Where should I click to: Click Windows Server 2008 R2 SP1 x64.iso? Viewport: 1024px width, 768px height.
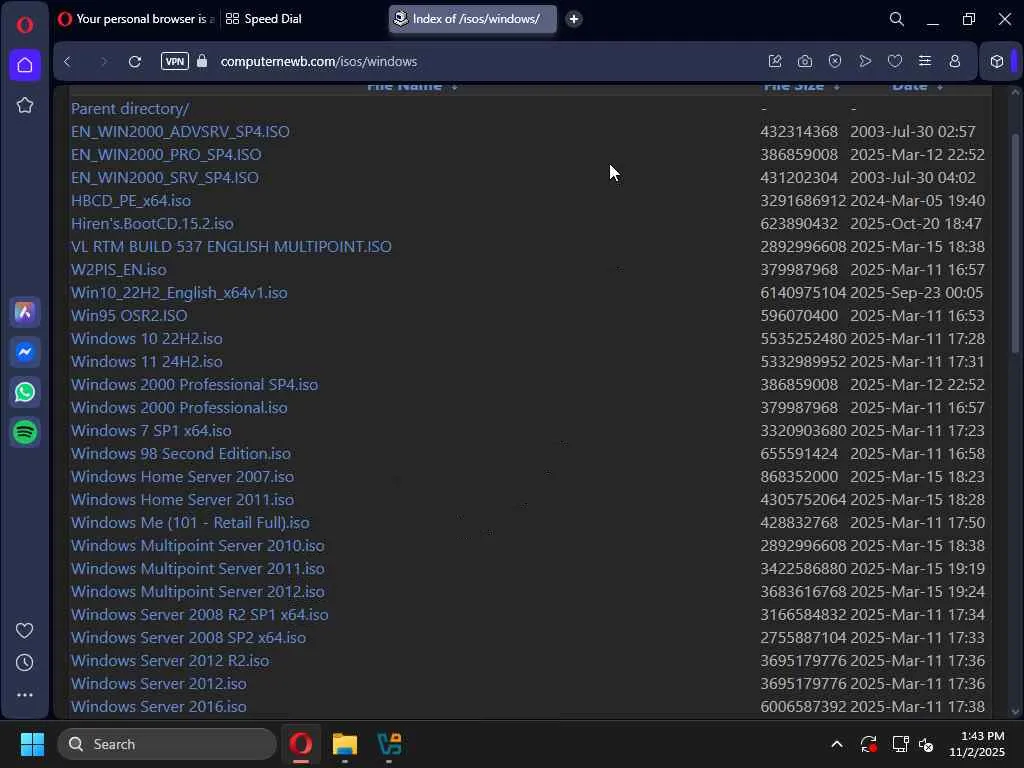coord(199,615)
